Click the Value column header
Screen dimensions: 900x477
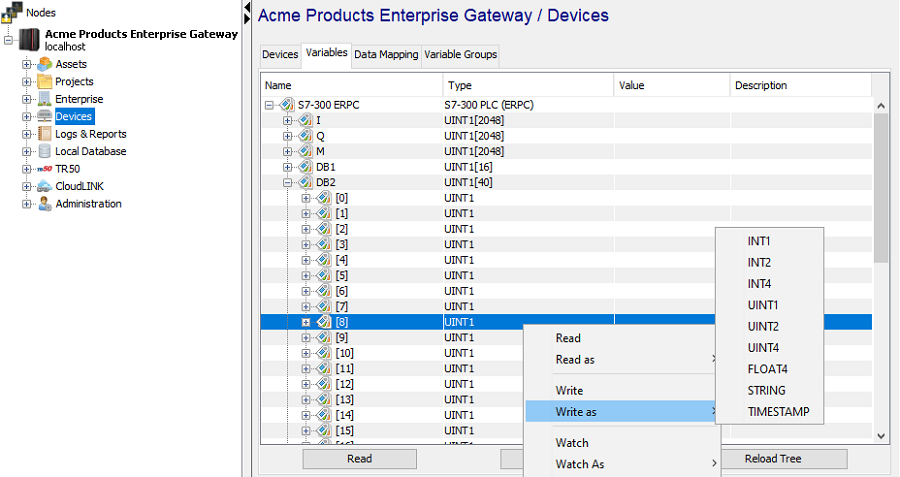coord(672,86)
